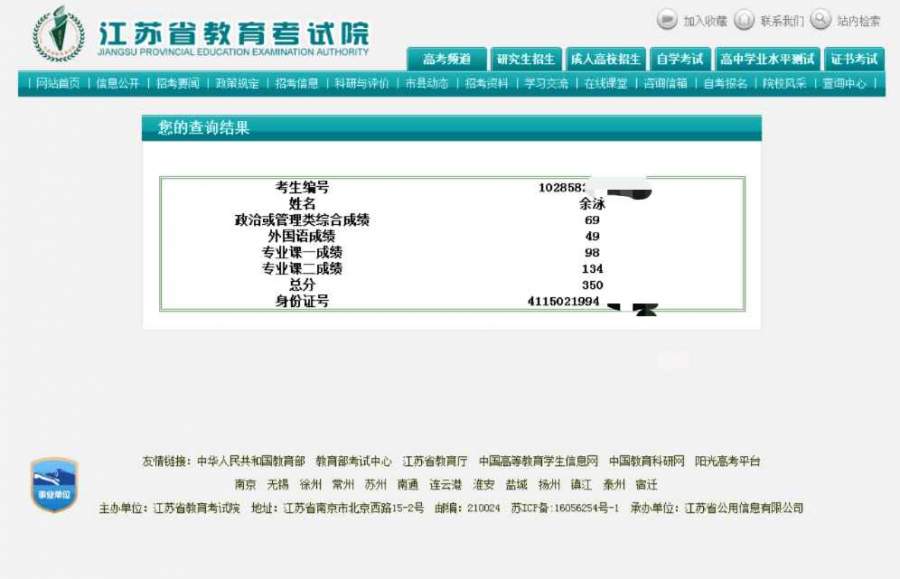Switch to the 成人高校招生 tab
This screenshot has width=900, height=579.
tap(606, 59)
